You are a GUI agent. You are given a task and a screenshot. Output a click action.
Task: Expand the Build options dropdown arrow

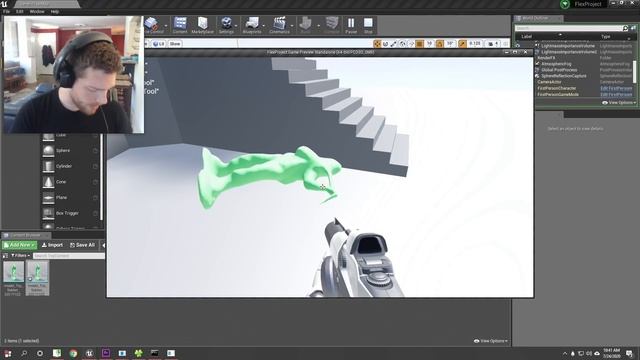(x=318, y=26)
